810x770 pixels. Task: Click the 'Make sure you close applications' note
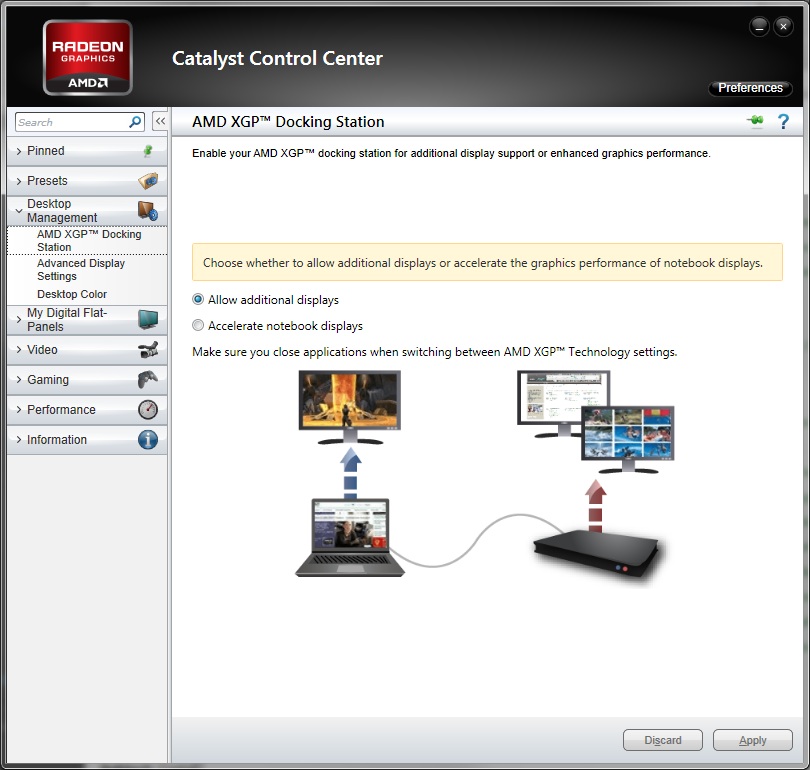(434, 352)
